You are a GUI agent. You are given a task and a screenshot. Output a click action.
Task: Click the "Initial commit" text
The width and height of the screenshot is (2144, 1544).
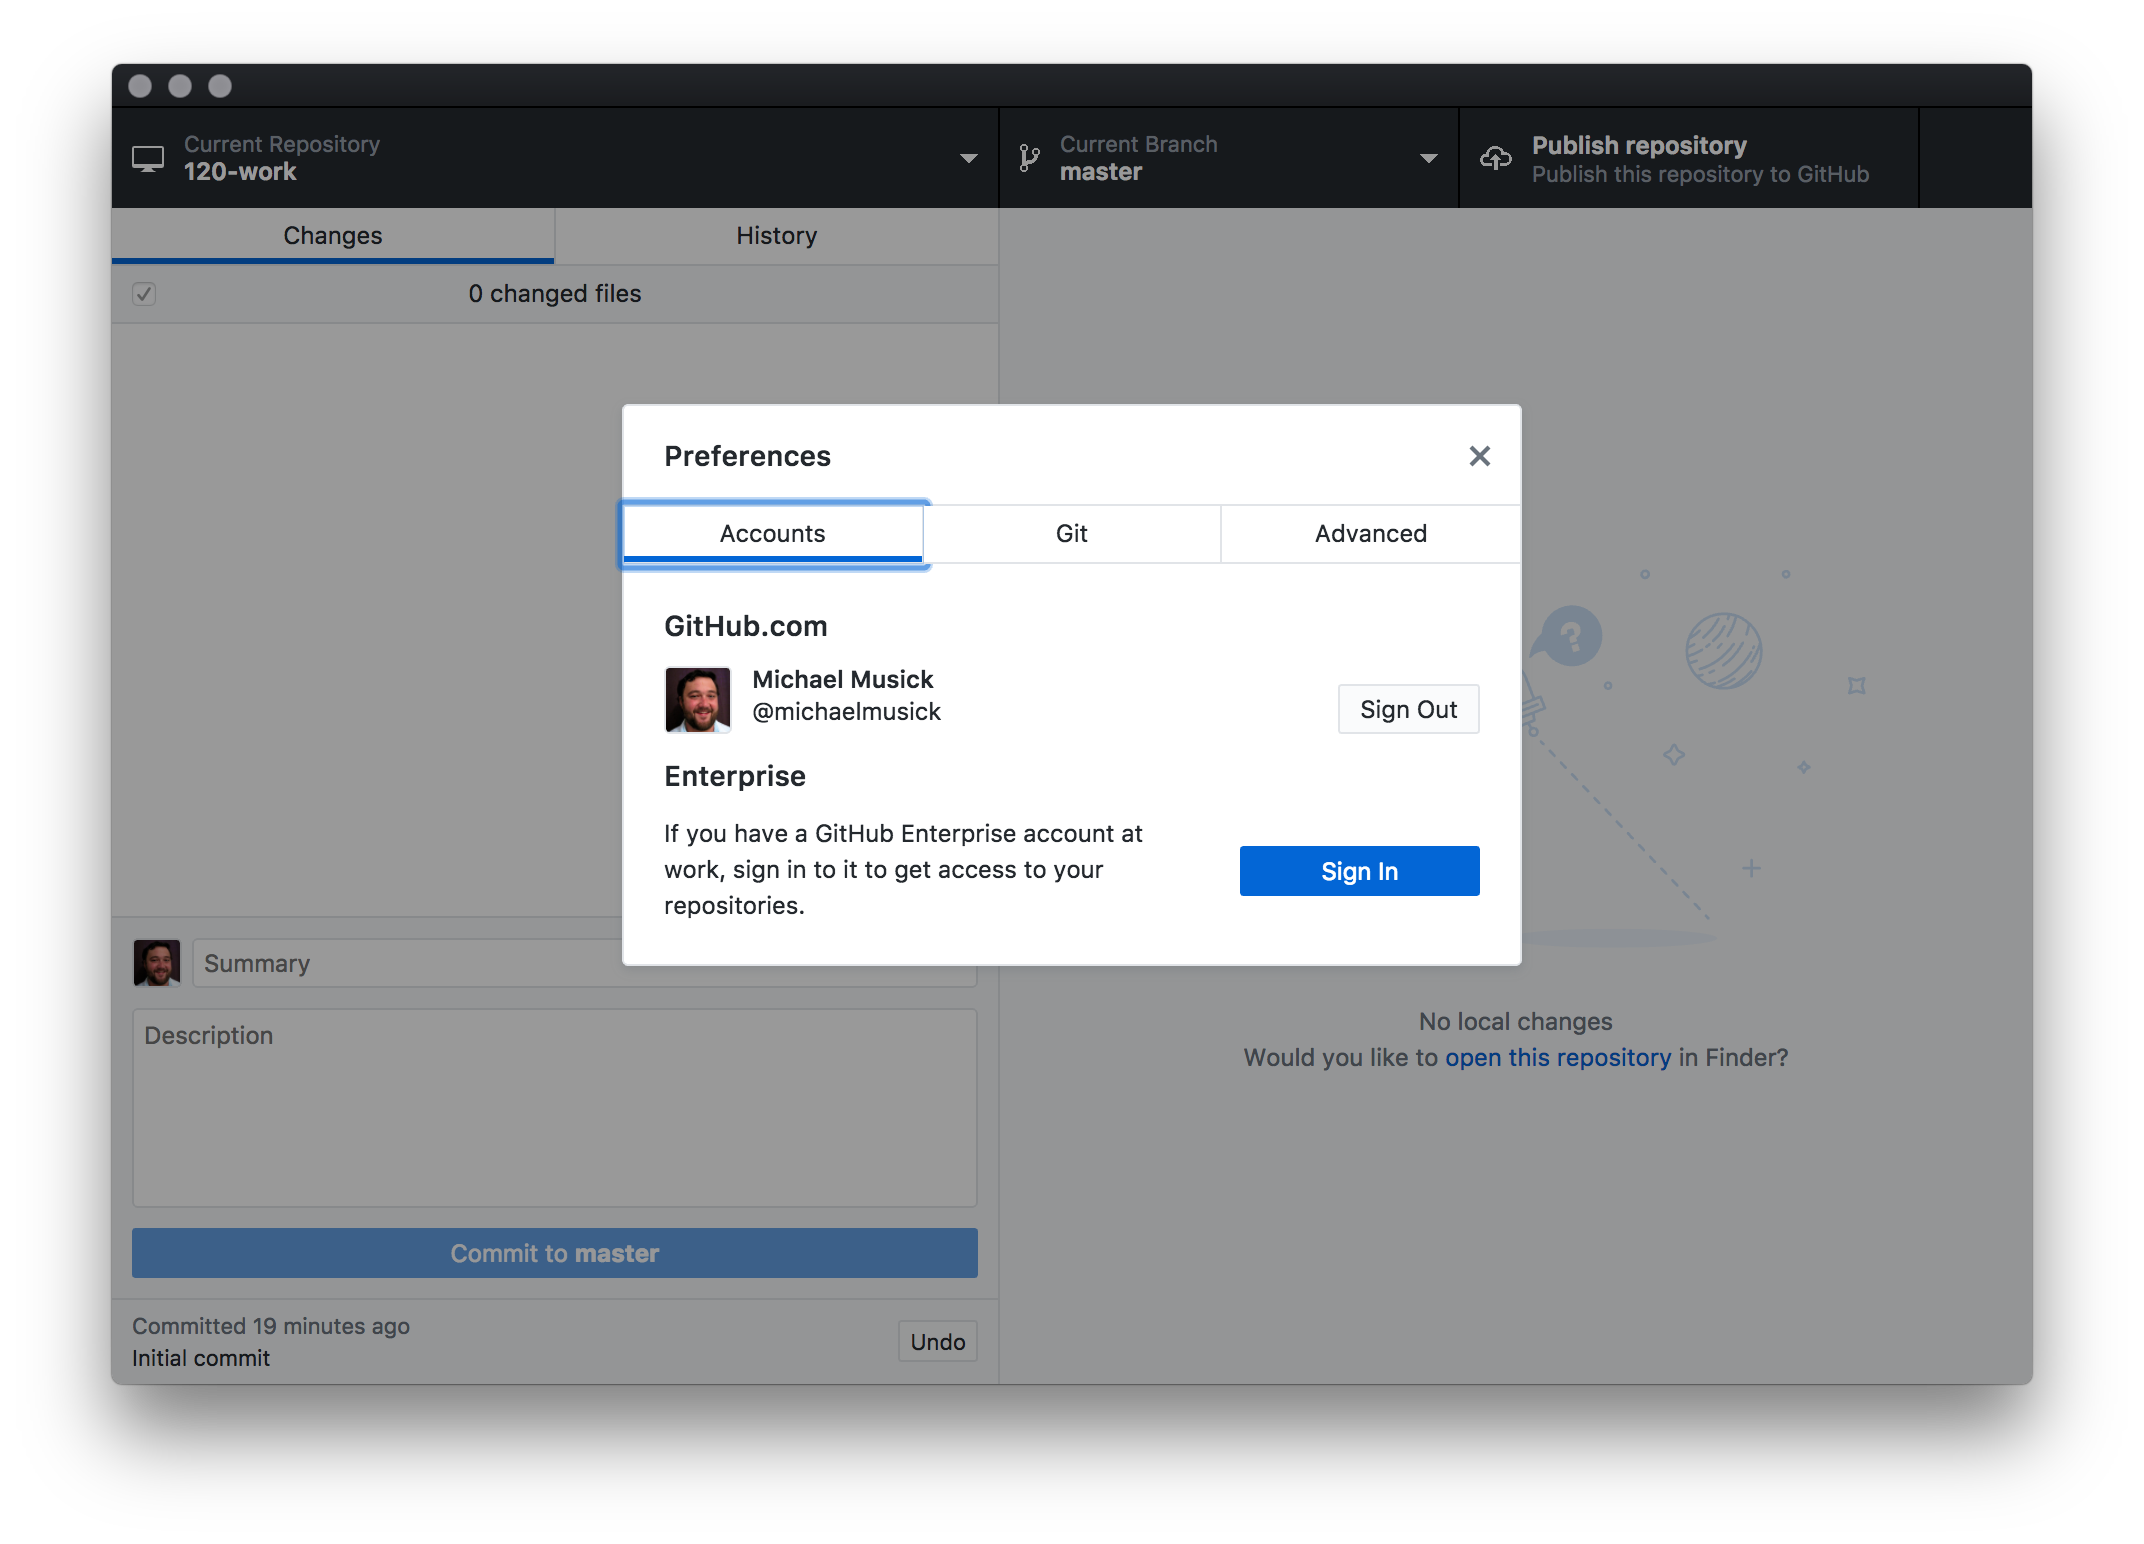pos(201,1358)
